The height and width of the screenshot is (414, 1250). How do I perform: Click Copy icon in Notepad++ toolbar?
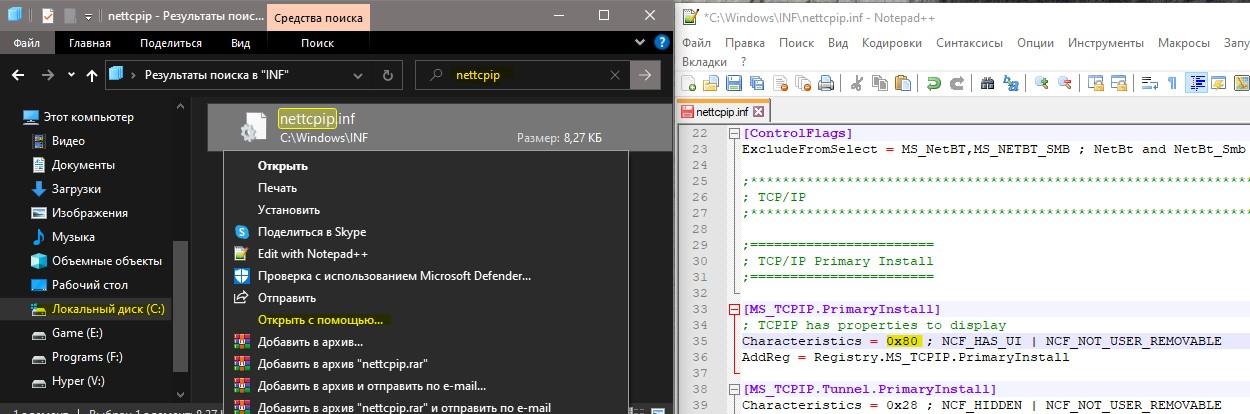click(879, 83)
